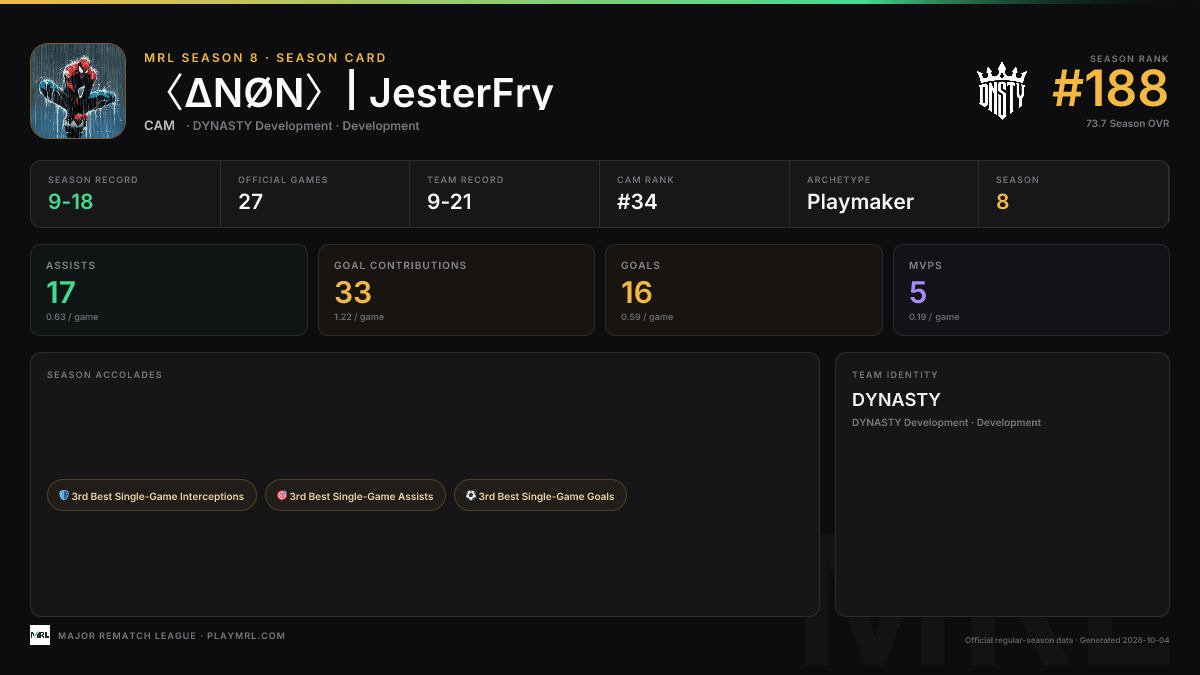The width and height of the screenshot is (1200, 675).
Task: Click the "MRL SEASON 8 · SEASON CARD" header
Action: coord(265,58)
